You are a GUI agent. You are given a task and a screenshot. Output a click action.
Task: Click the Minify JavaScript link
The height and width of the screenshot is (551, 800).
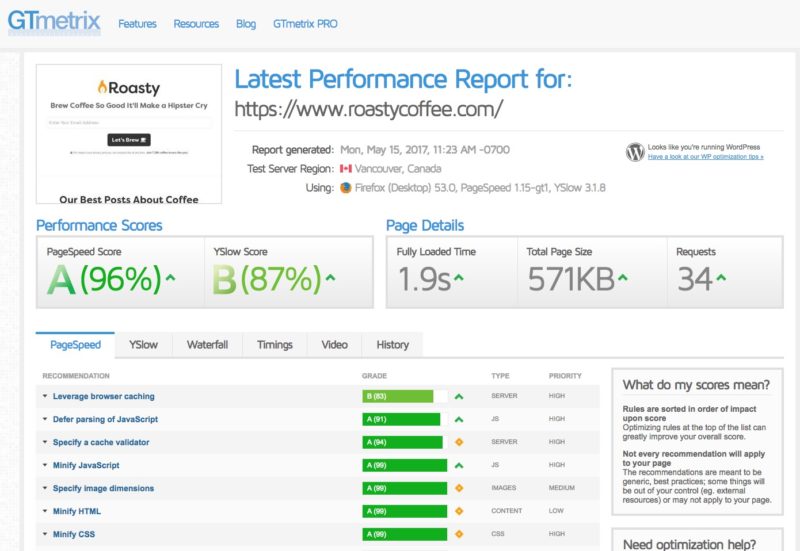pyautogui.click(x=86, y=465)
